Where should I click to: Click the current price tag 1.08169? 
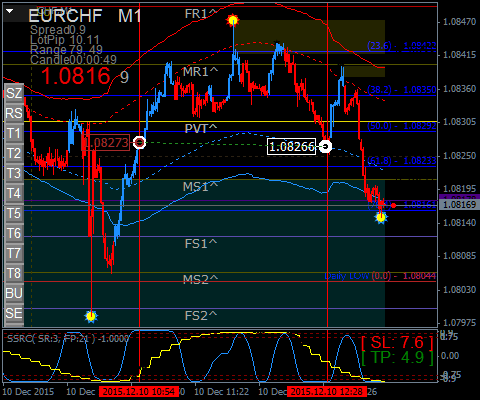459,204
